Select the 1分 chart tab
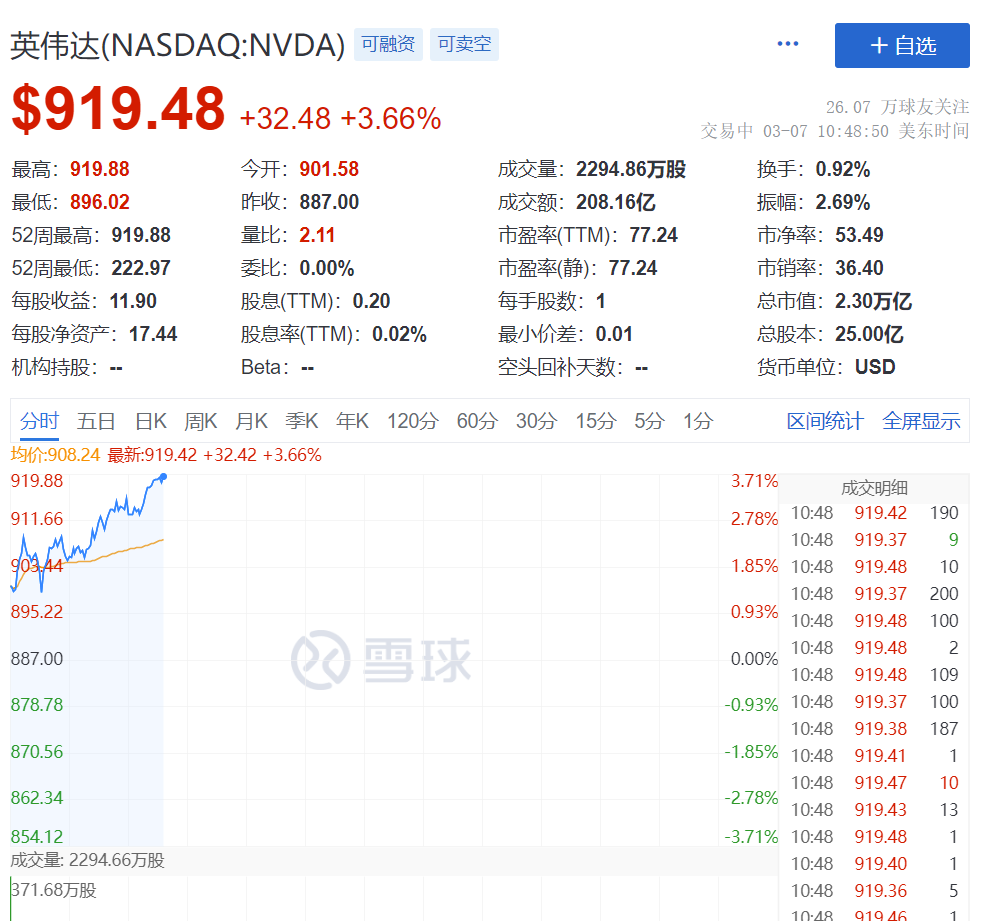 [698, 421]
